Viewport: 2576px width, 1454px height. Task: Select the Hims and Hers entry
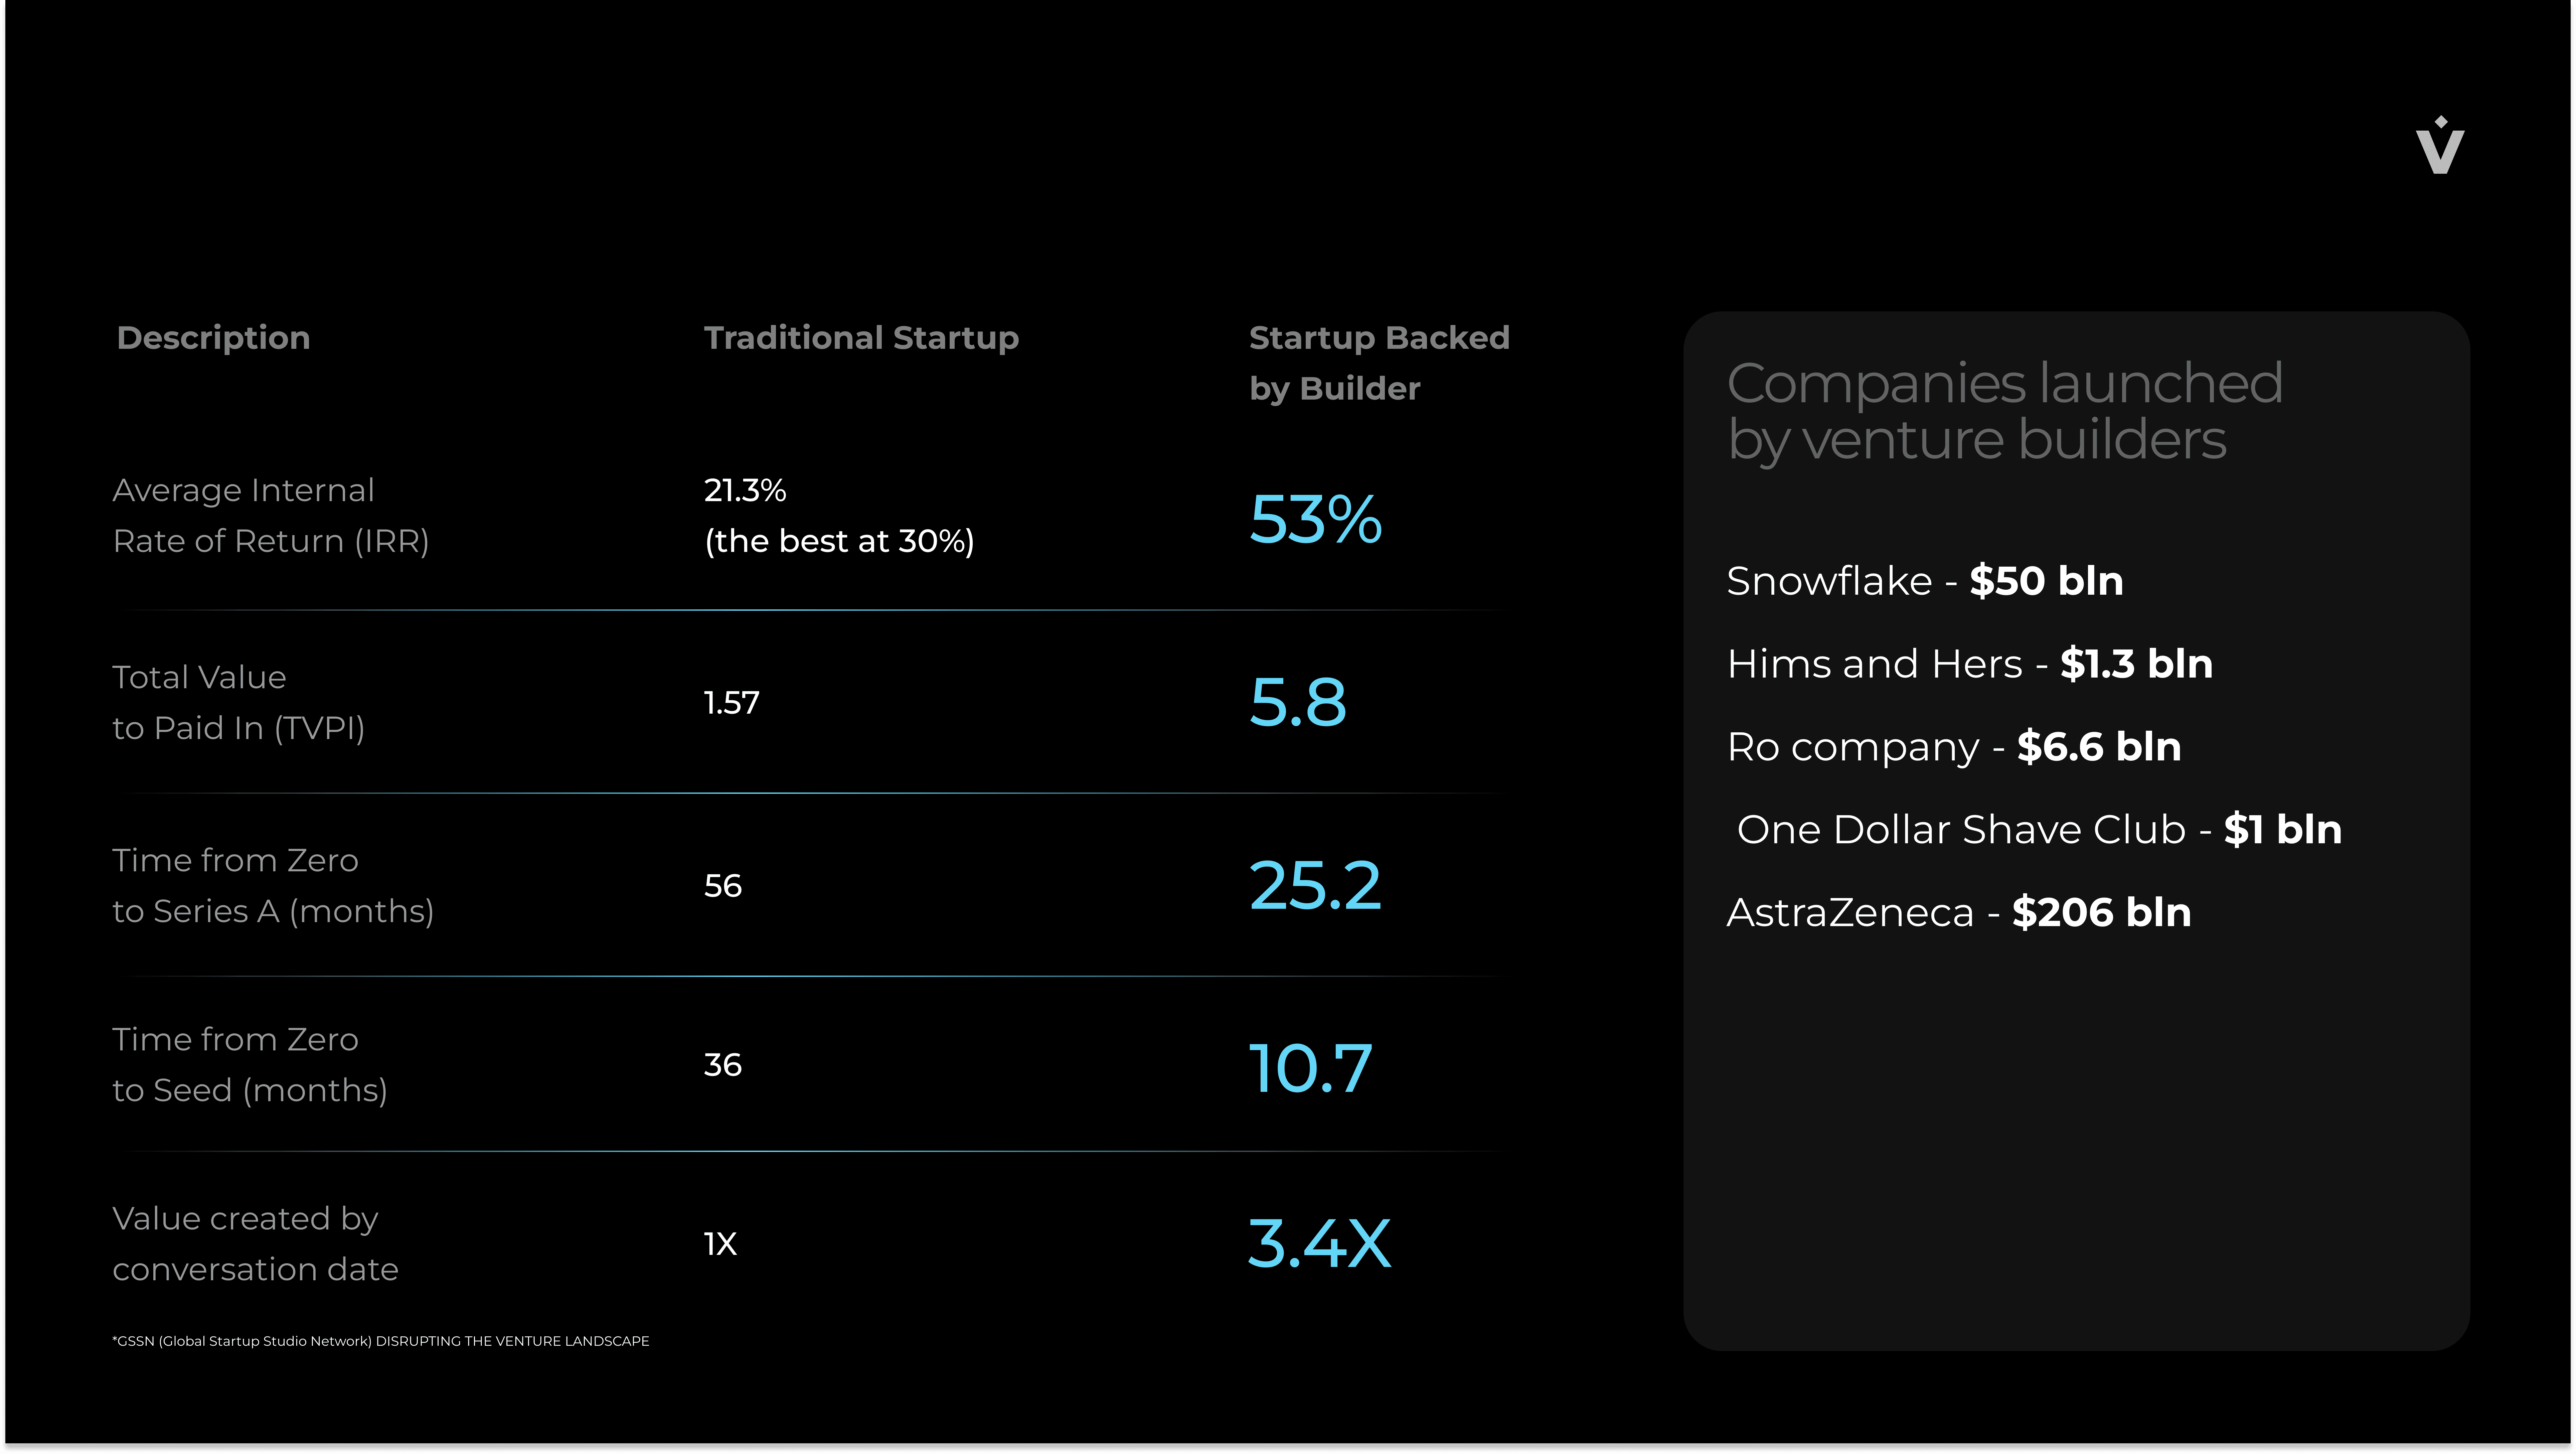[1969, 664]
